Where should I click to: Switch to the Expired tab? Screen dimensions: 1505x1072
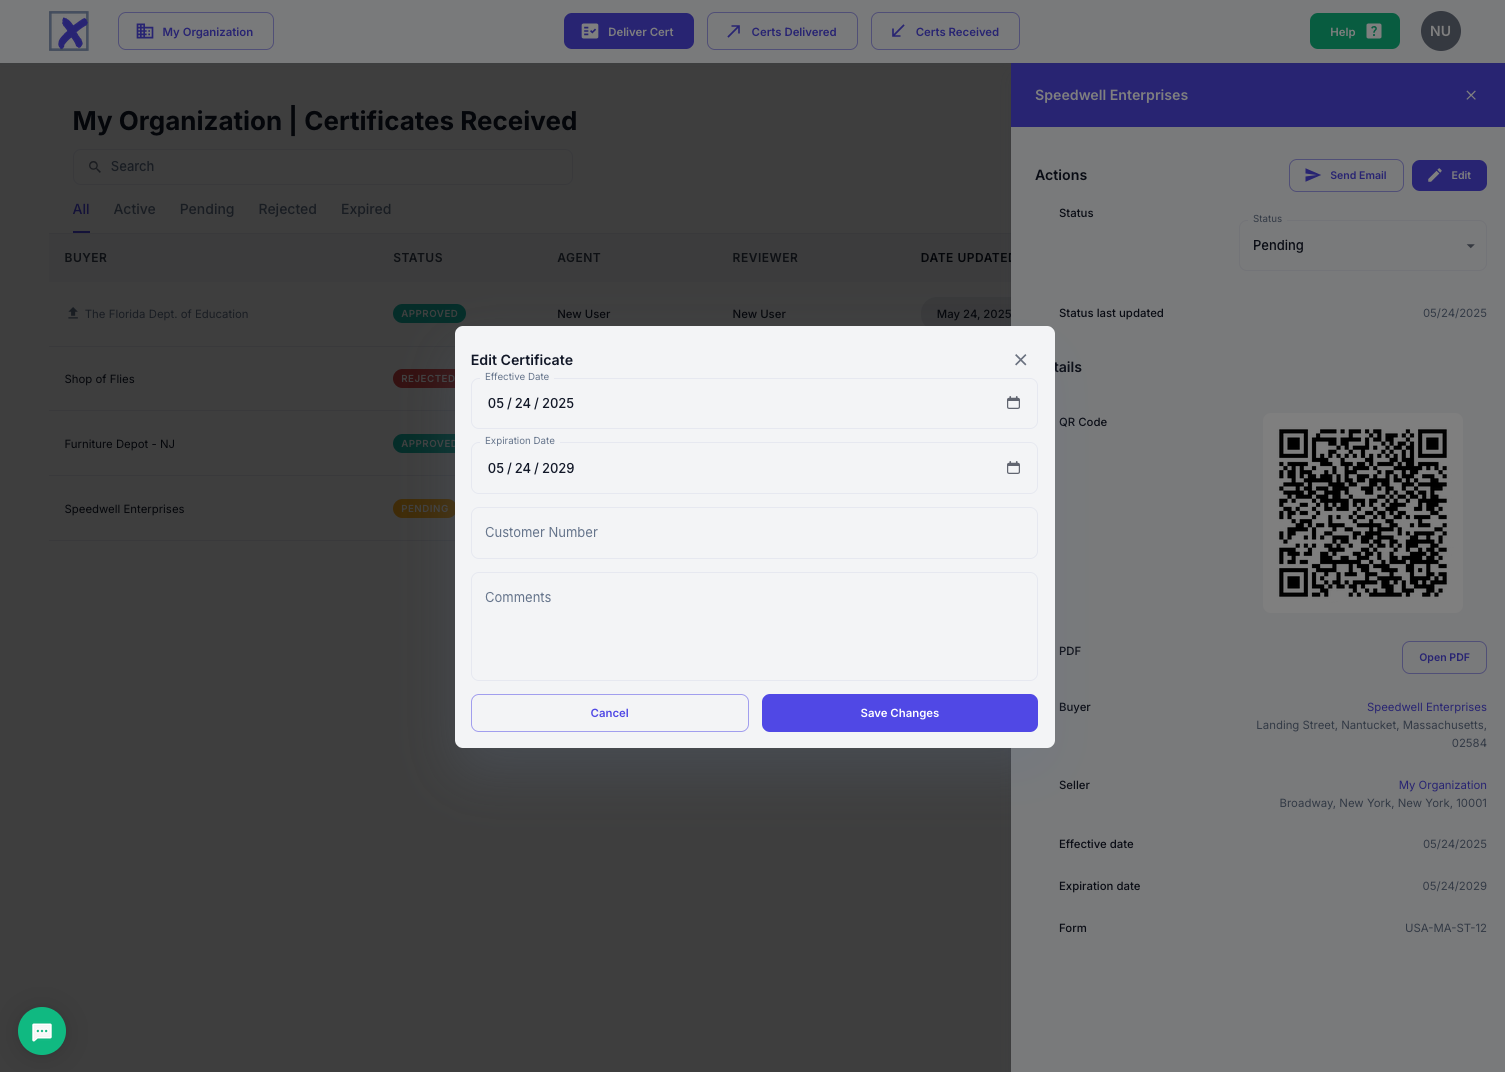(366, 209)
